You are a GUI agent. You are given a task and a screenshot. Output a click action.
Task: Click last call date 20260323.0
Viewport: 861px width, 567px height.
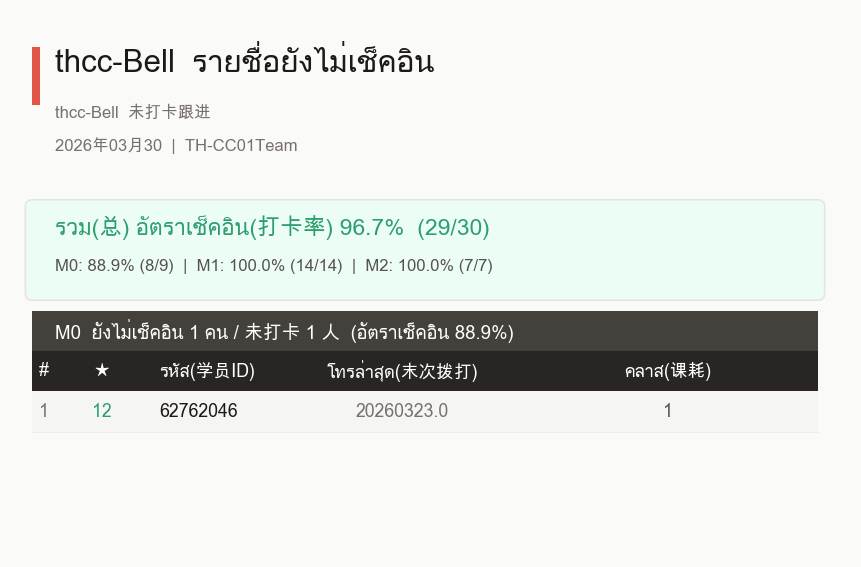coord(402,411)
